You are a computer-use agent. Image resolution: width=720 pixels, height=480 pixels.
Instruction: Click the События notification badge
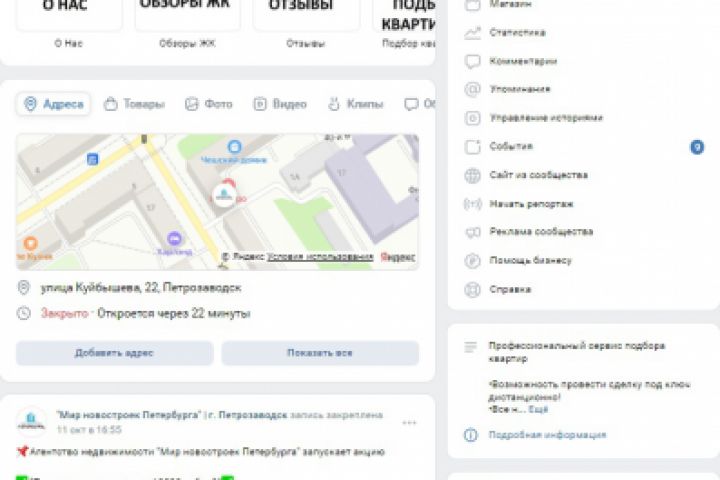tap(697, 147)
